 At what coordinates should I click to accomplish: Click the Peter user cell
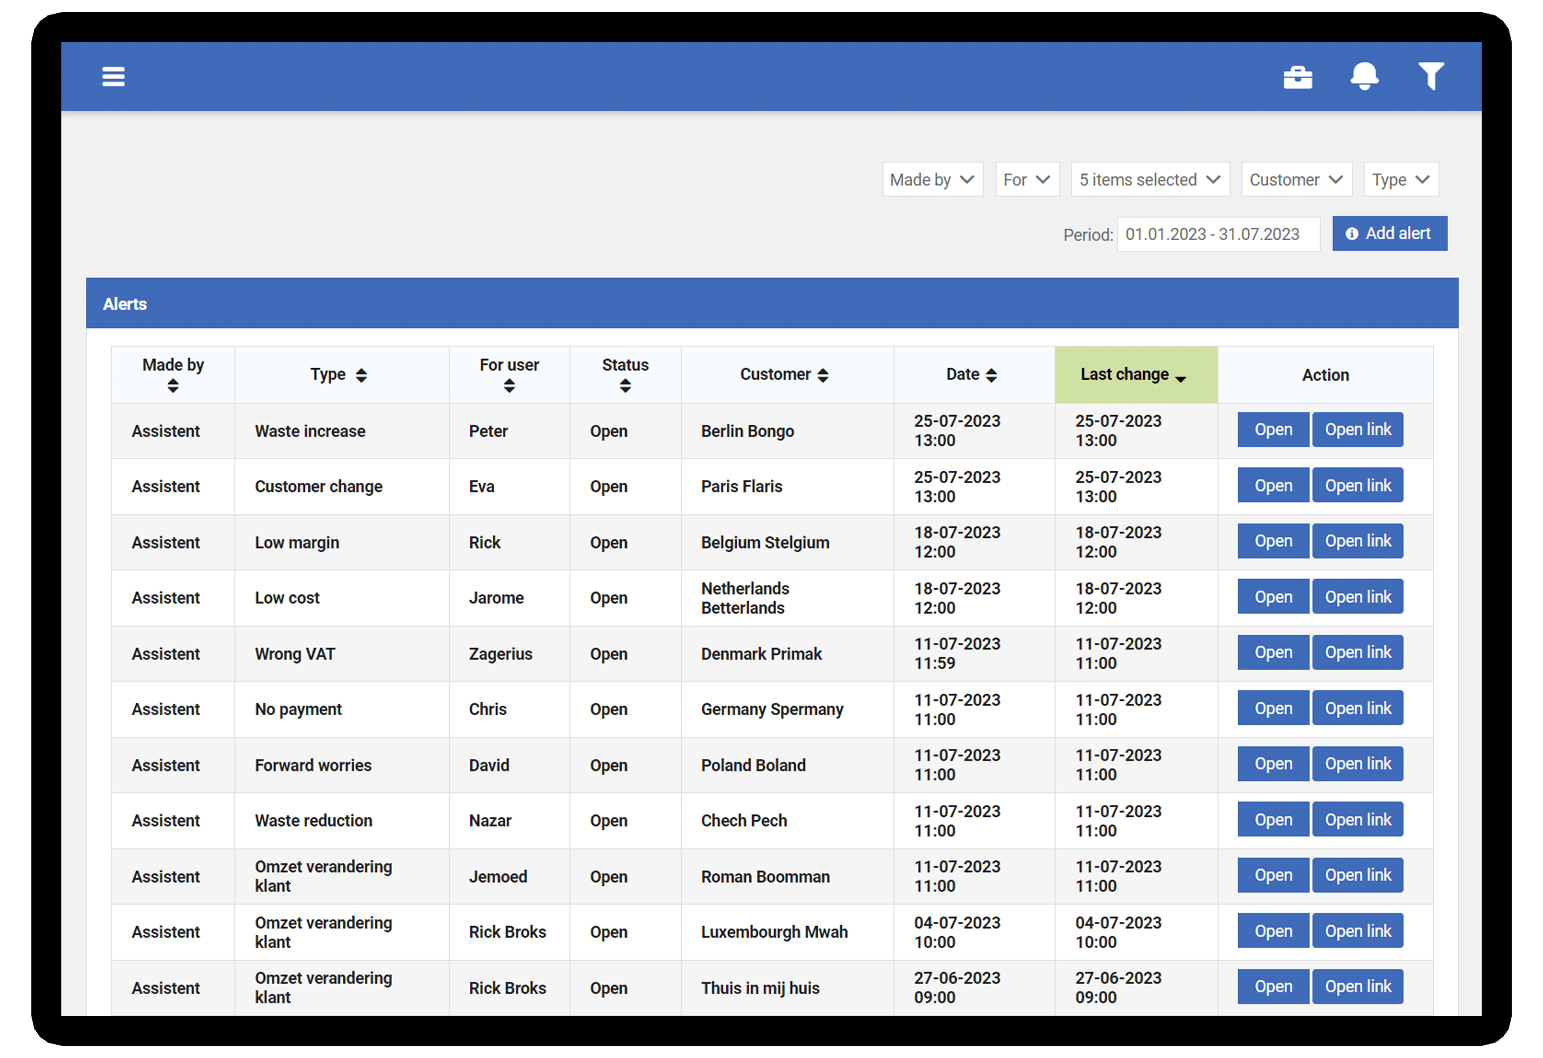[x=510, y=431]
